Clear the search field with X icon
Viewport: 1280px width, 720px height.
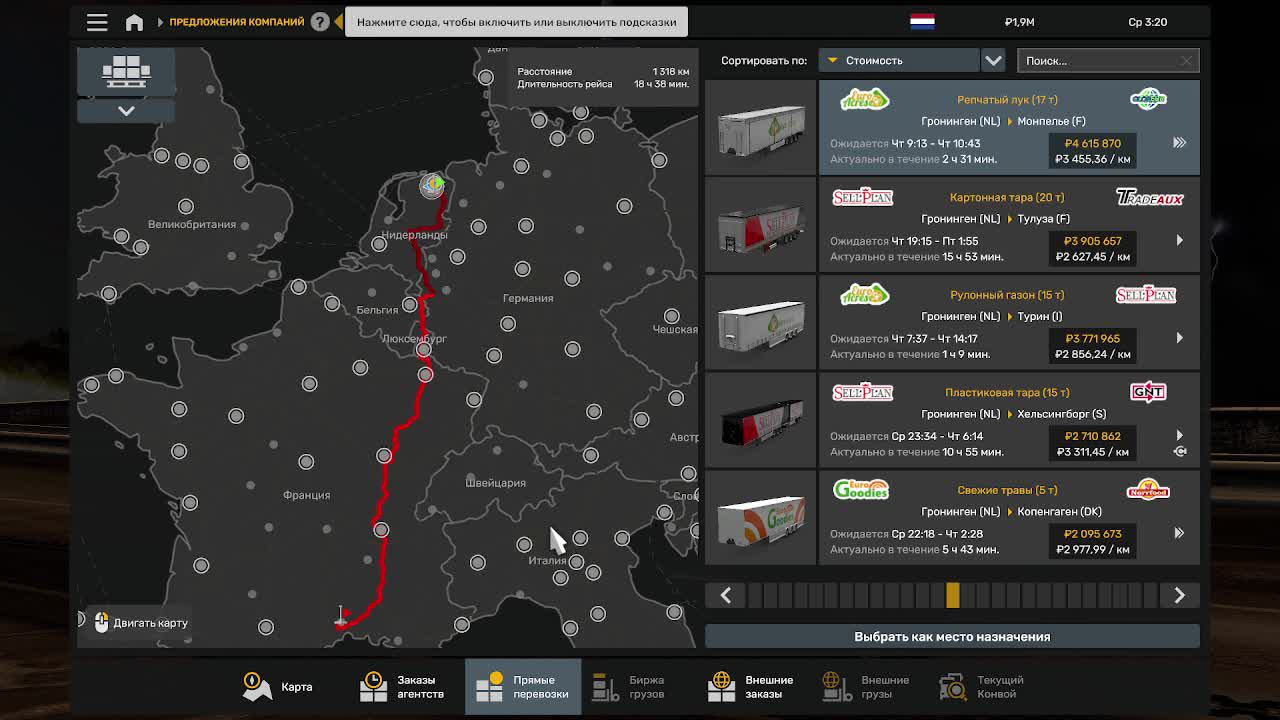1186,61
